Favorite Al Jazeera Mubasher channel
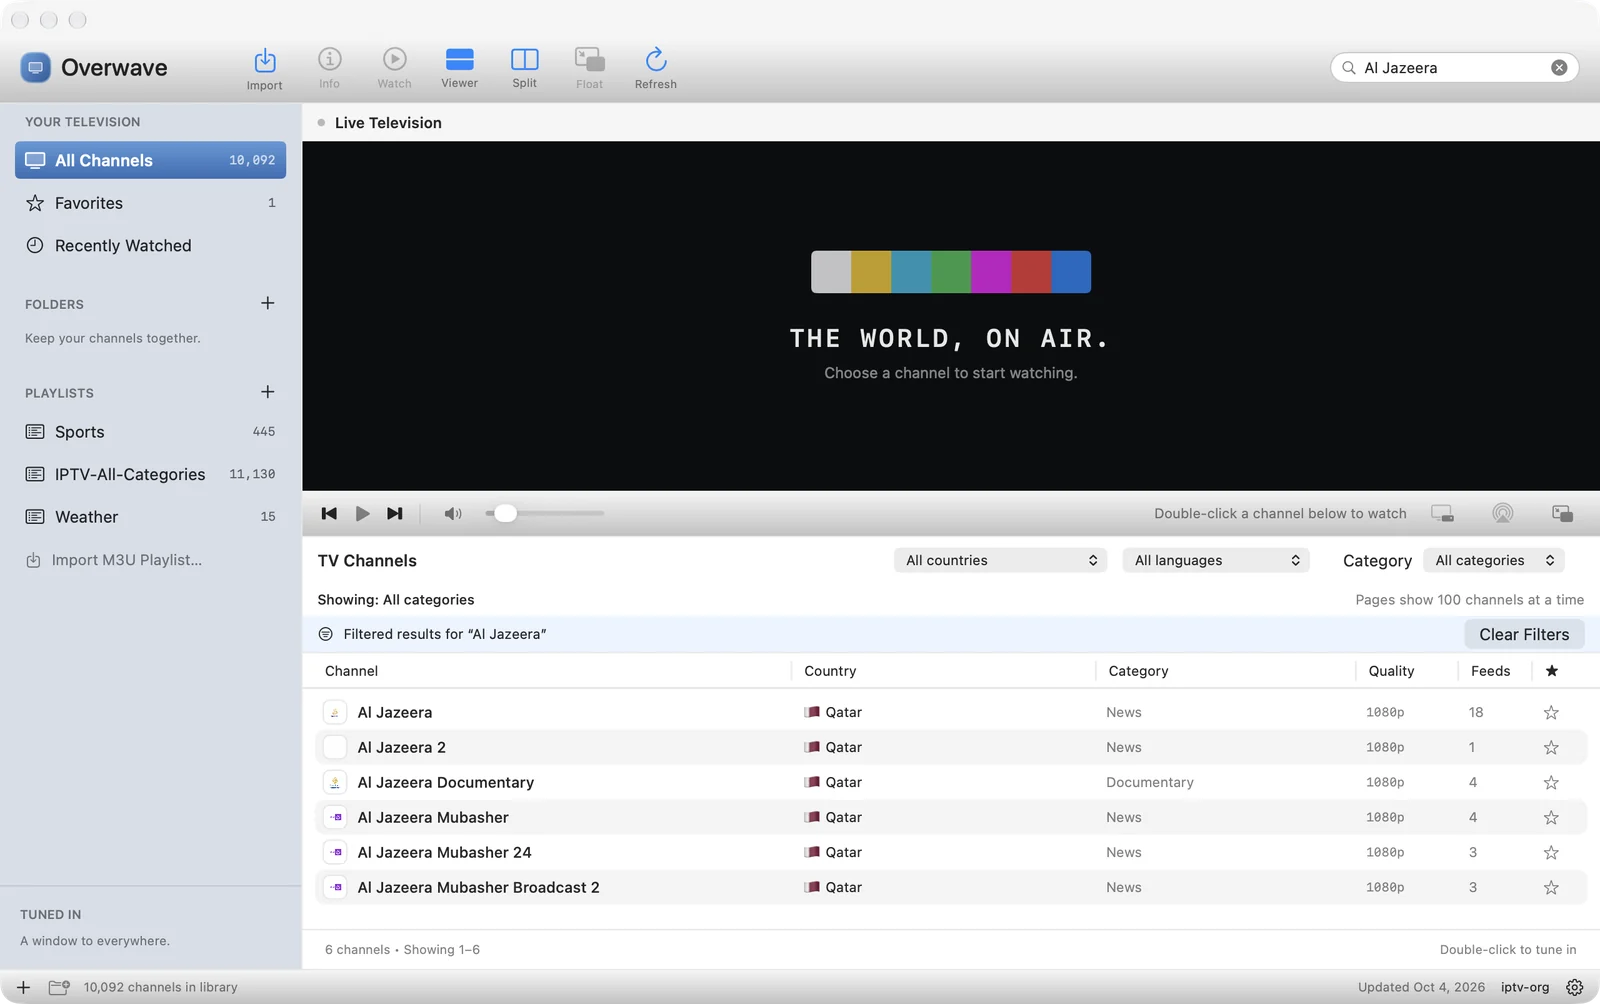1600x1004 pixels. pyautogui.click(x=1551, y=817)
